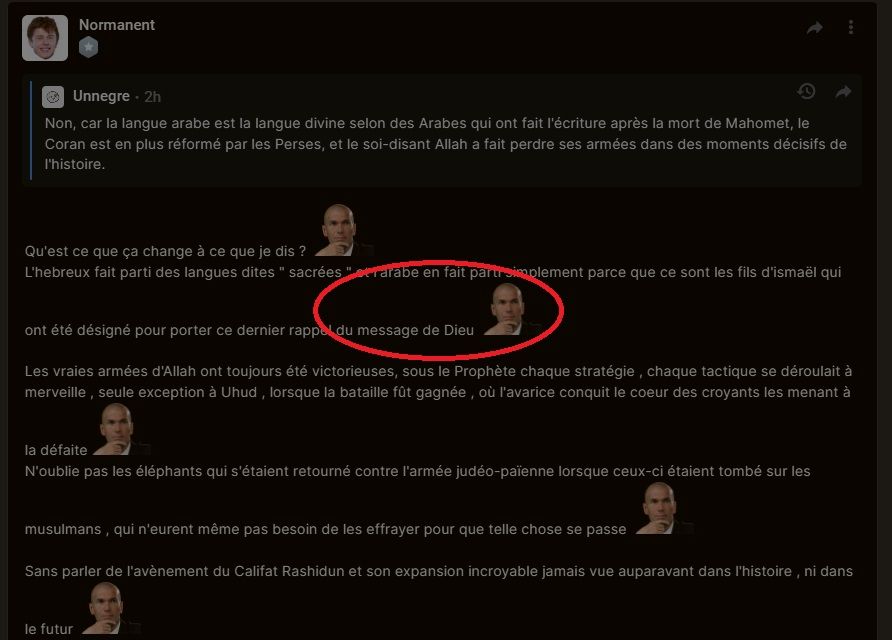Click the sticker after "ce que je dis ?"
Viewport: 892px width, 640px height.
(341, 230)
